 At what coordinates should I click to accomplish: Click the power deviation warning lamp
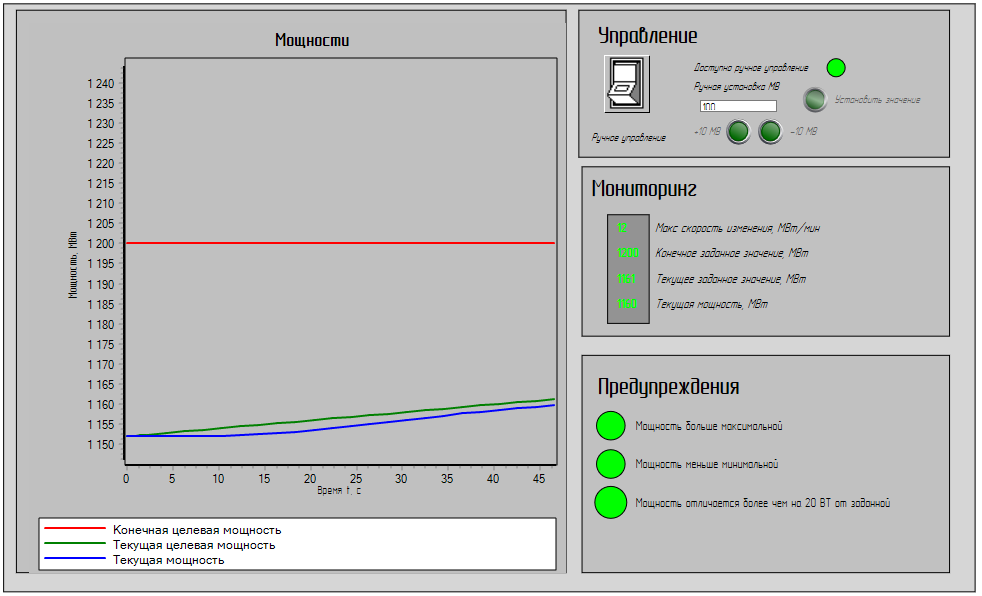pos(610,502)
